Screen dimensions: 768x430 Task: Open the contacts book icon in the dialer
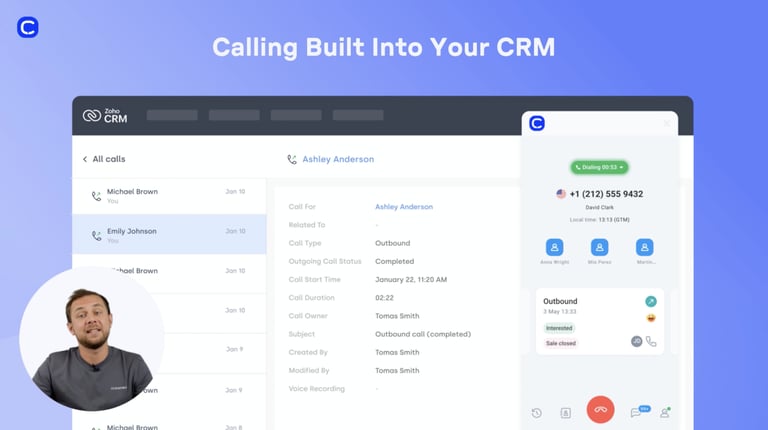565,413
